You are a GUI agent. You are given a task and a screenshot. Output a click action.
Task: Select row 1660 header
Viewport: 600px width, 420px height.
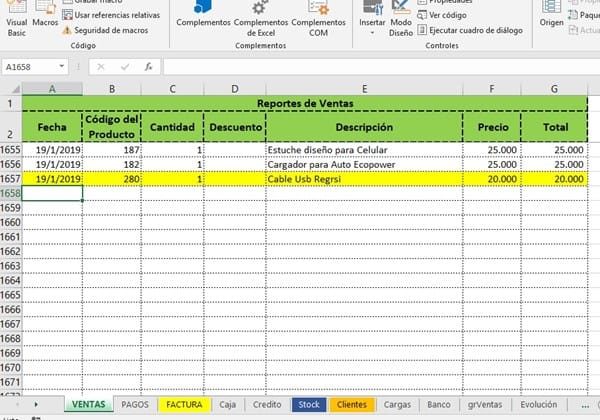pyautogui.click(x=11, y=222)
